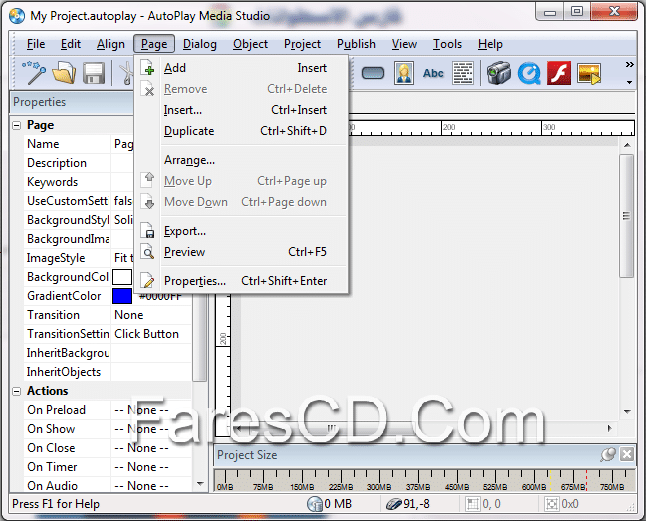Select the Transition property value None
The height and width of the screenshot is (521, 646).
click(x=151, y=315)
